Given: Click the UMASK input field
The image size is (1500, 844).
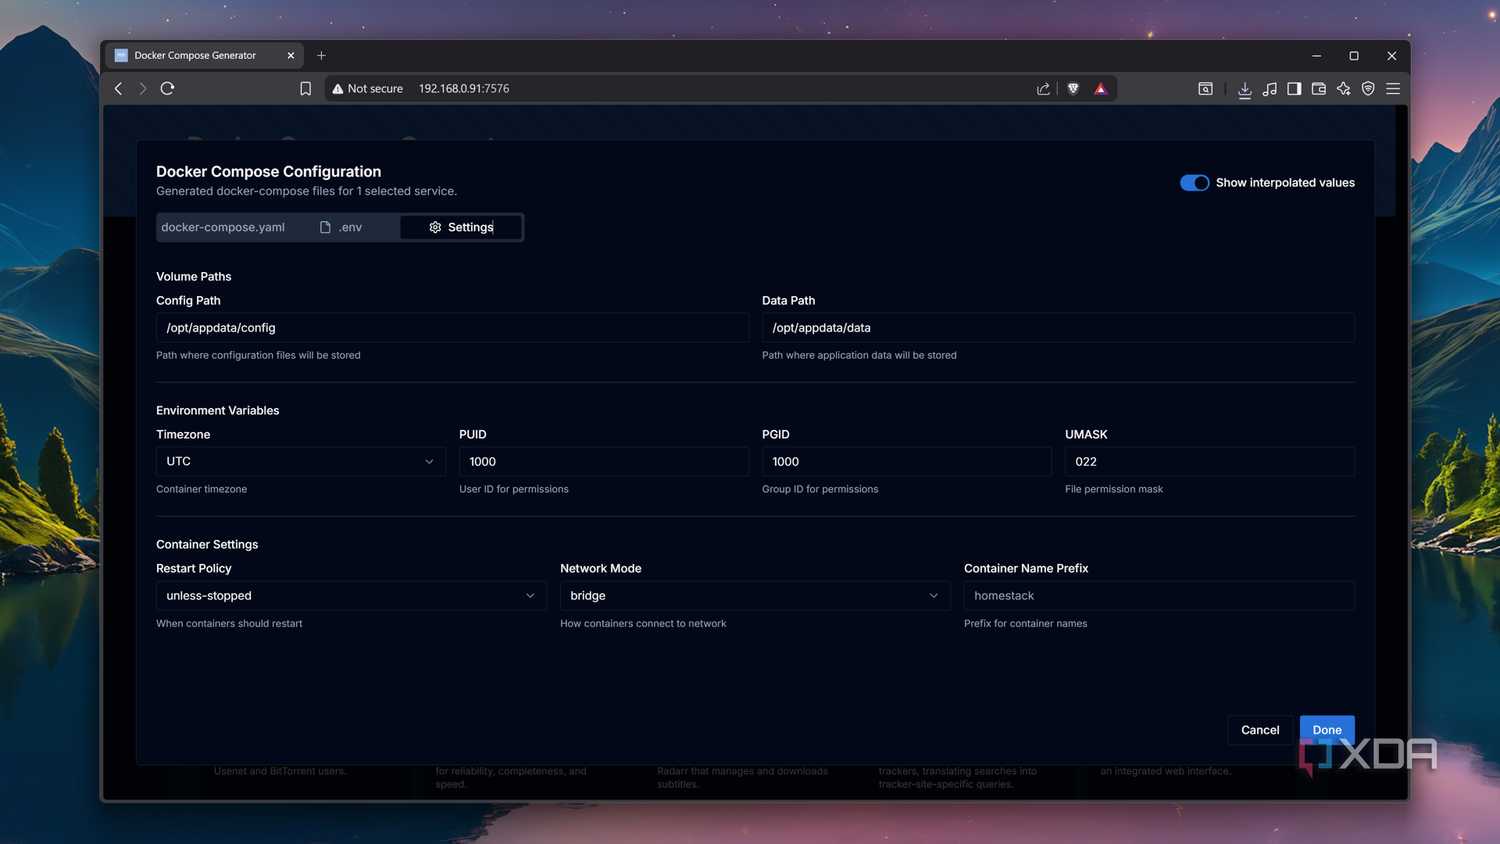Looking at the screenshot, I should pyautogui.click(x=1210, y=461).
